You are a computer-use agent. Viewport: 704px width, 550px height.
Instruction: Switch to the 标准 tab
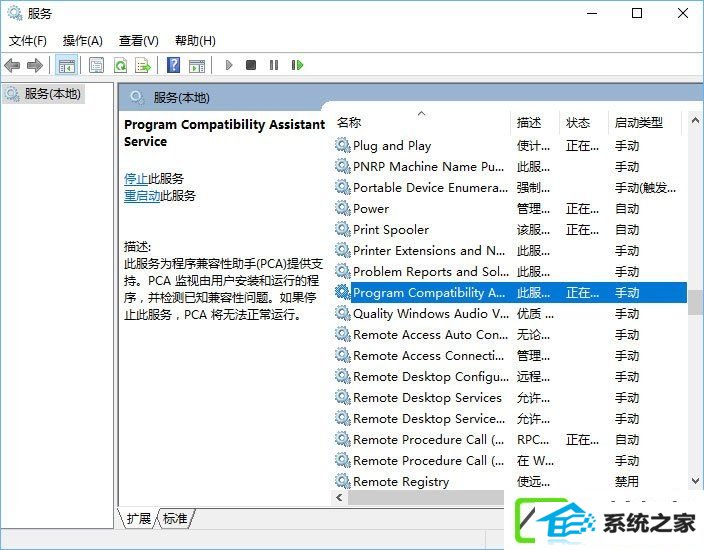tap(175, 519)
